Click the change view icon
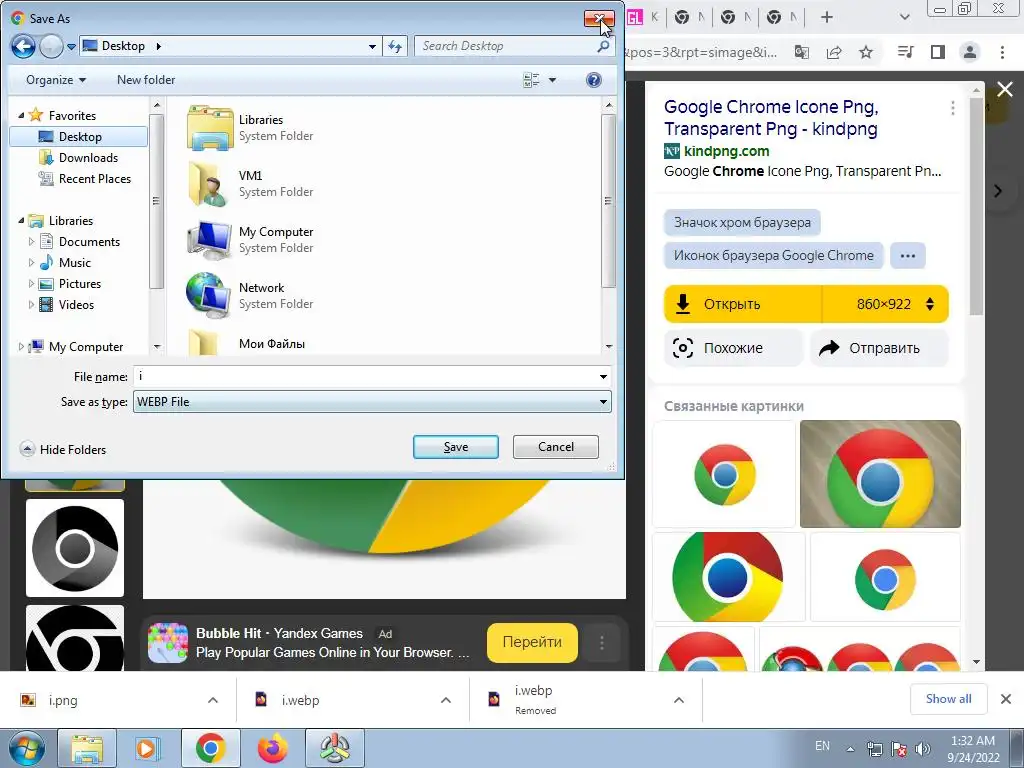1024x768 pixels. pyautogui.click(x=532, y=80)
